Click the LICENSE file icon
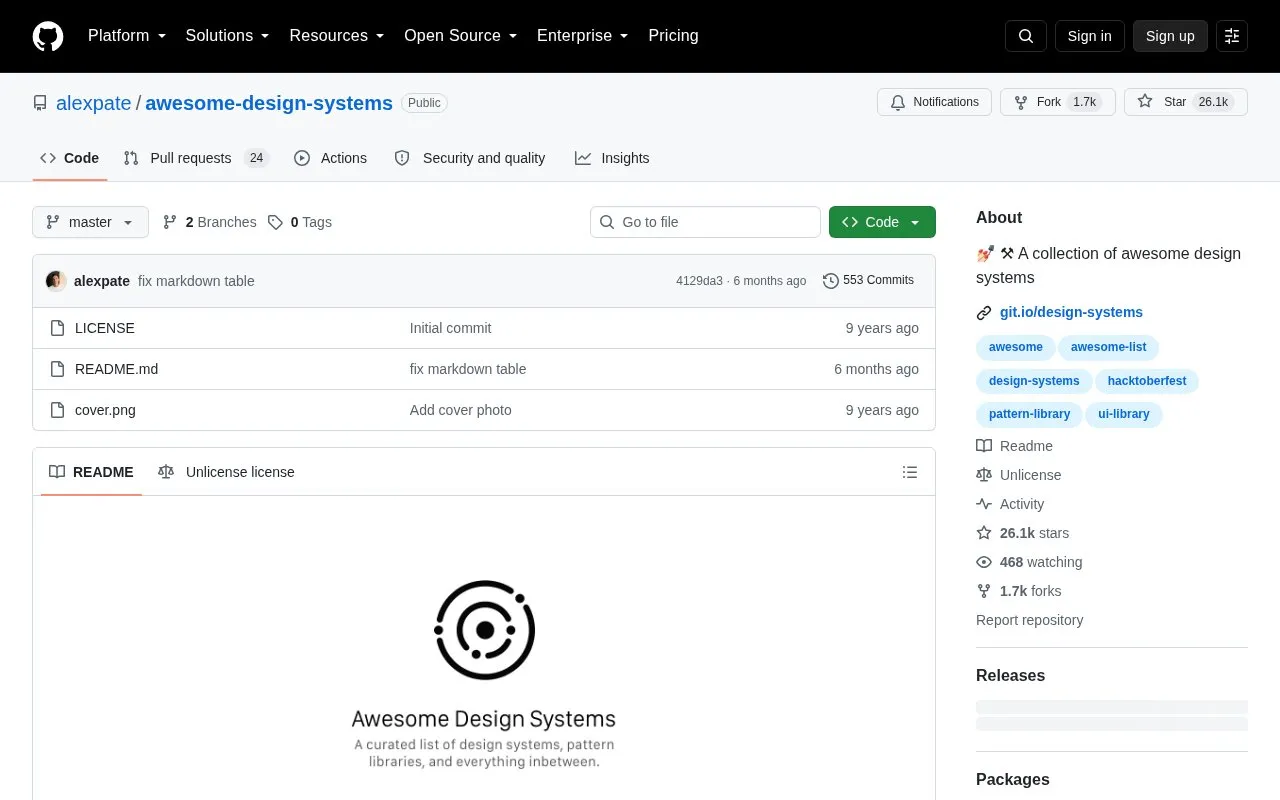 coord(58,328)
